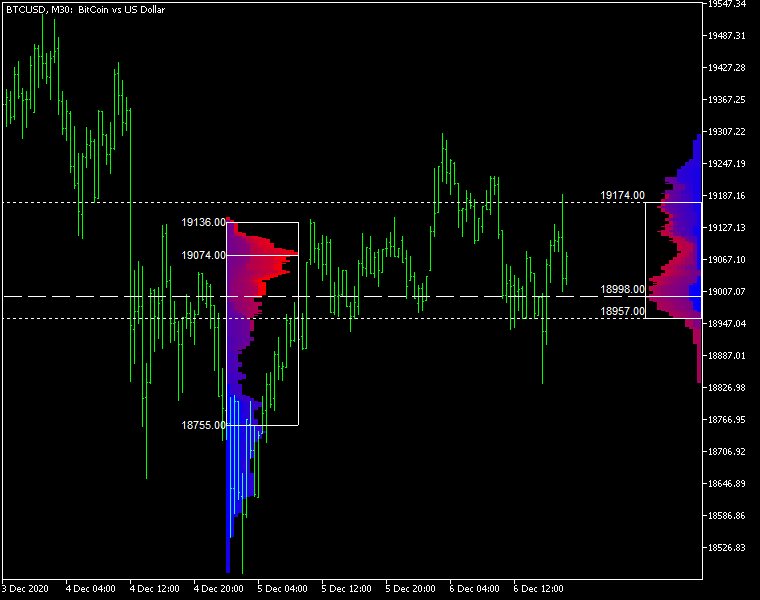The image size is (760, 600).
Task: Click the 4 Dec 20:00 time label
Action: pyautogui.click(x=219, y=589)
